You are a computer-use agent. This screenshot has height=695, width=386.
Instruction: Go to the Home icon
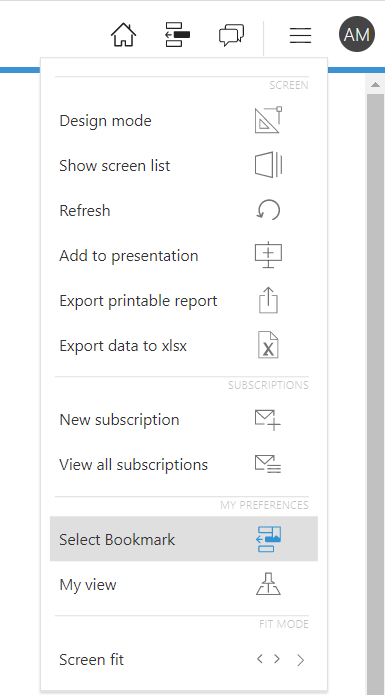123,35
